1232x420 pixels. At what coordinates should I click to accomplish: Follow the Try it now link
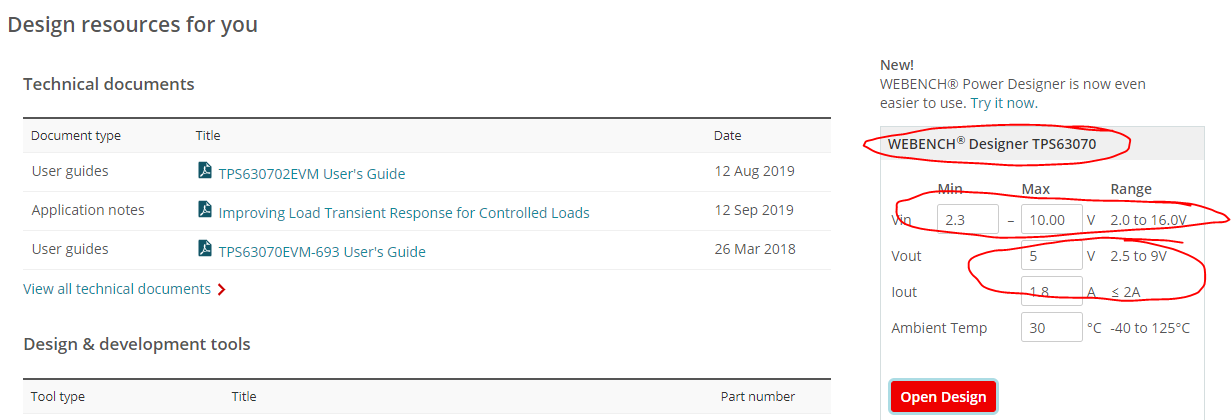(x=1003, y=103)
